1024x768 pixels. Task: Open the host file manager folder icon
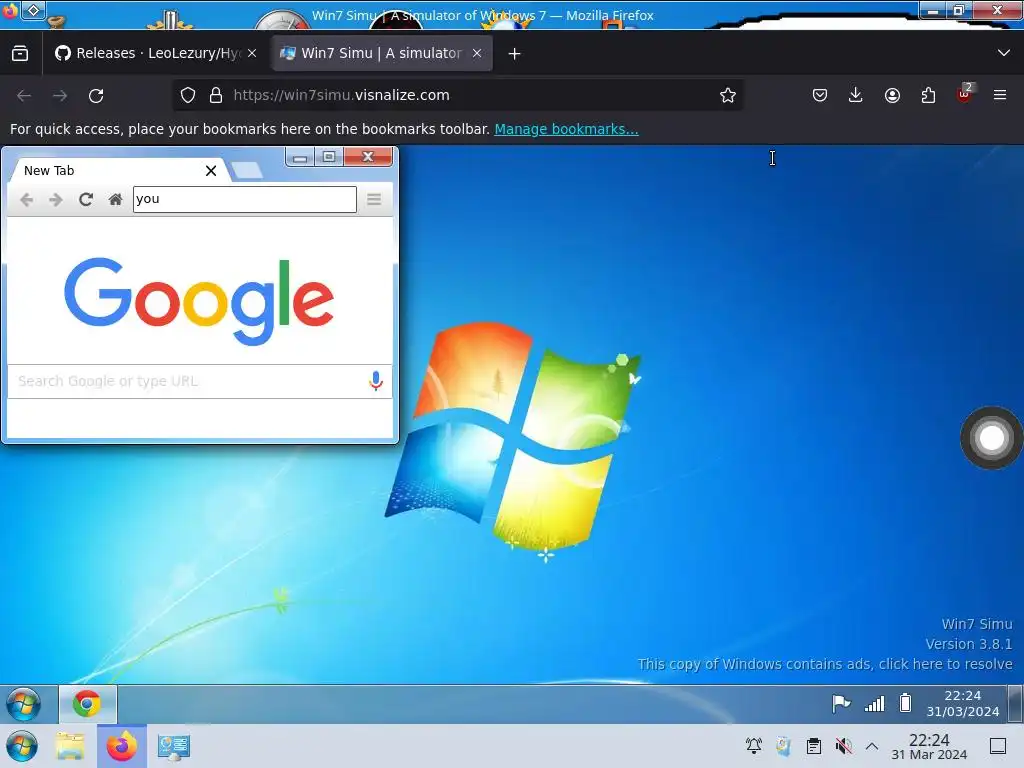(x=71, y=746)
